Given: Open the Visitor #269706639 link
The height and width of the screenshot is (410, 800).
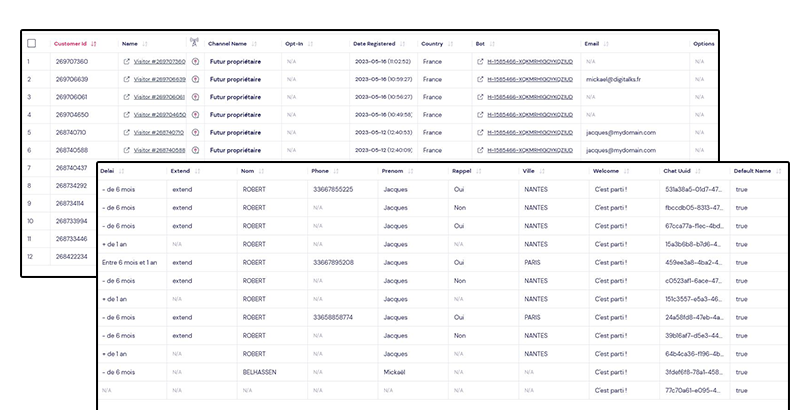Looking at the screenshot, I should (x=159, y=80).
